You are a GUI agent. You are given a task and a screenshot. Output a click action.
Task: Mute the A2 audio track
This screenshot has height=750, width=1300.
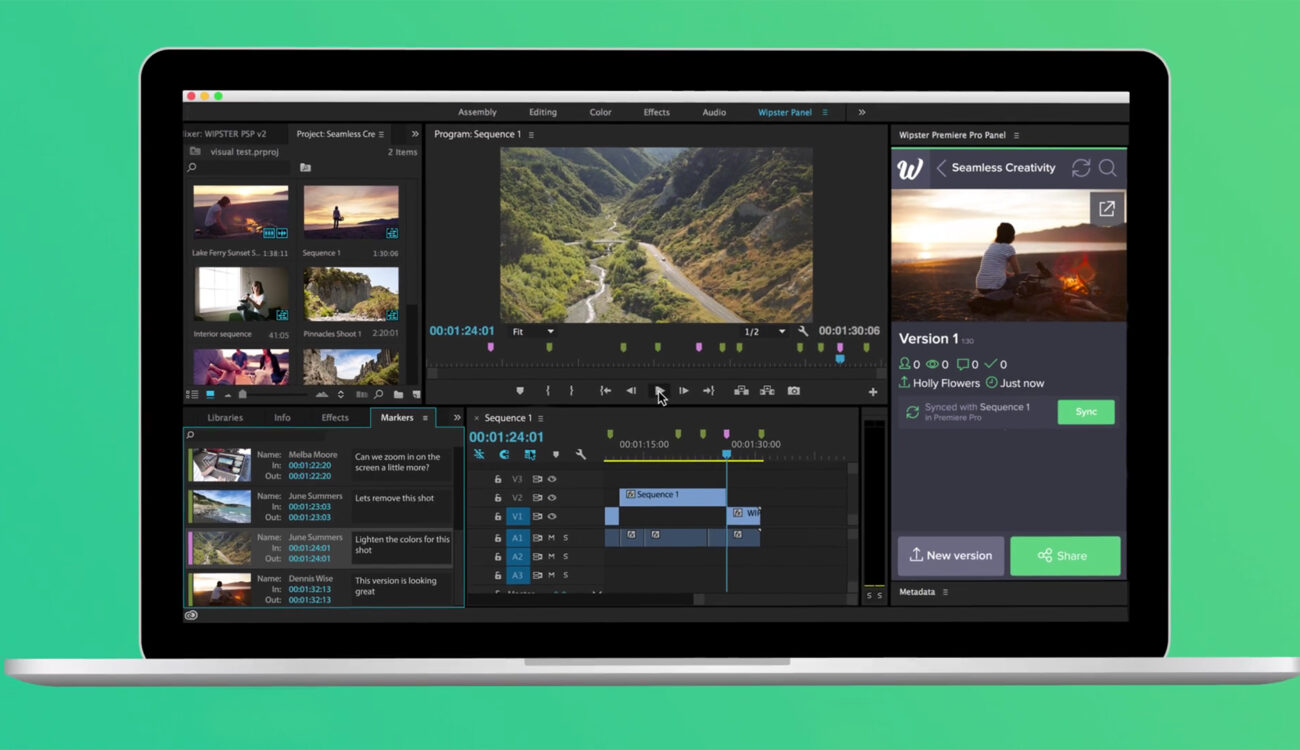(552, 556)
